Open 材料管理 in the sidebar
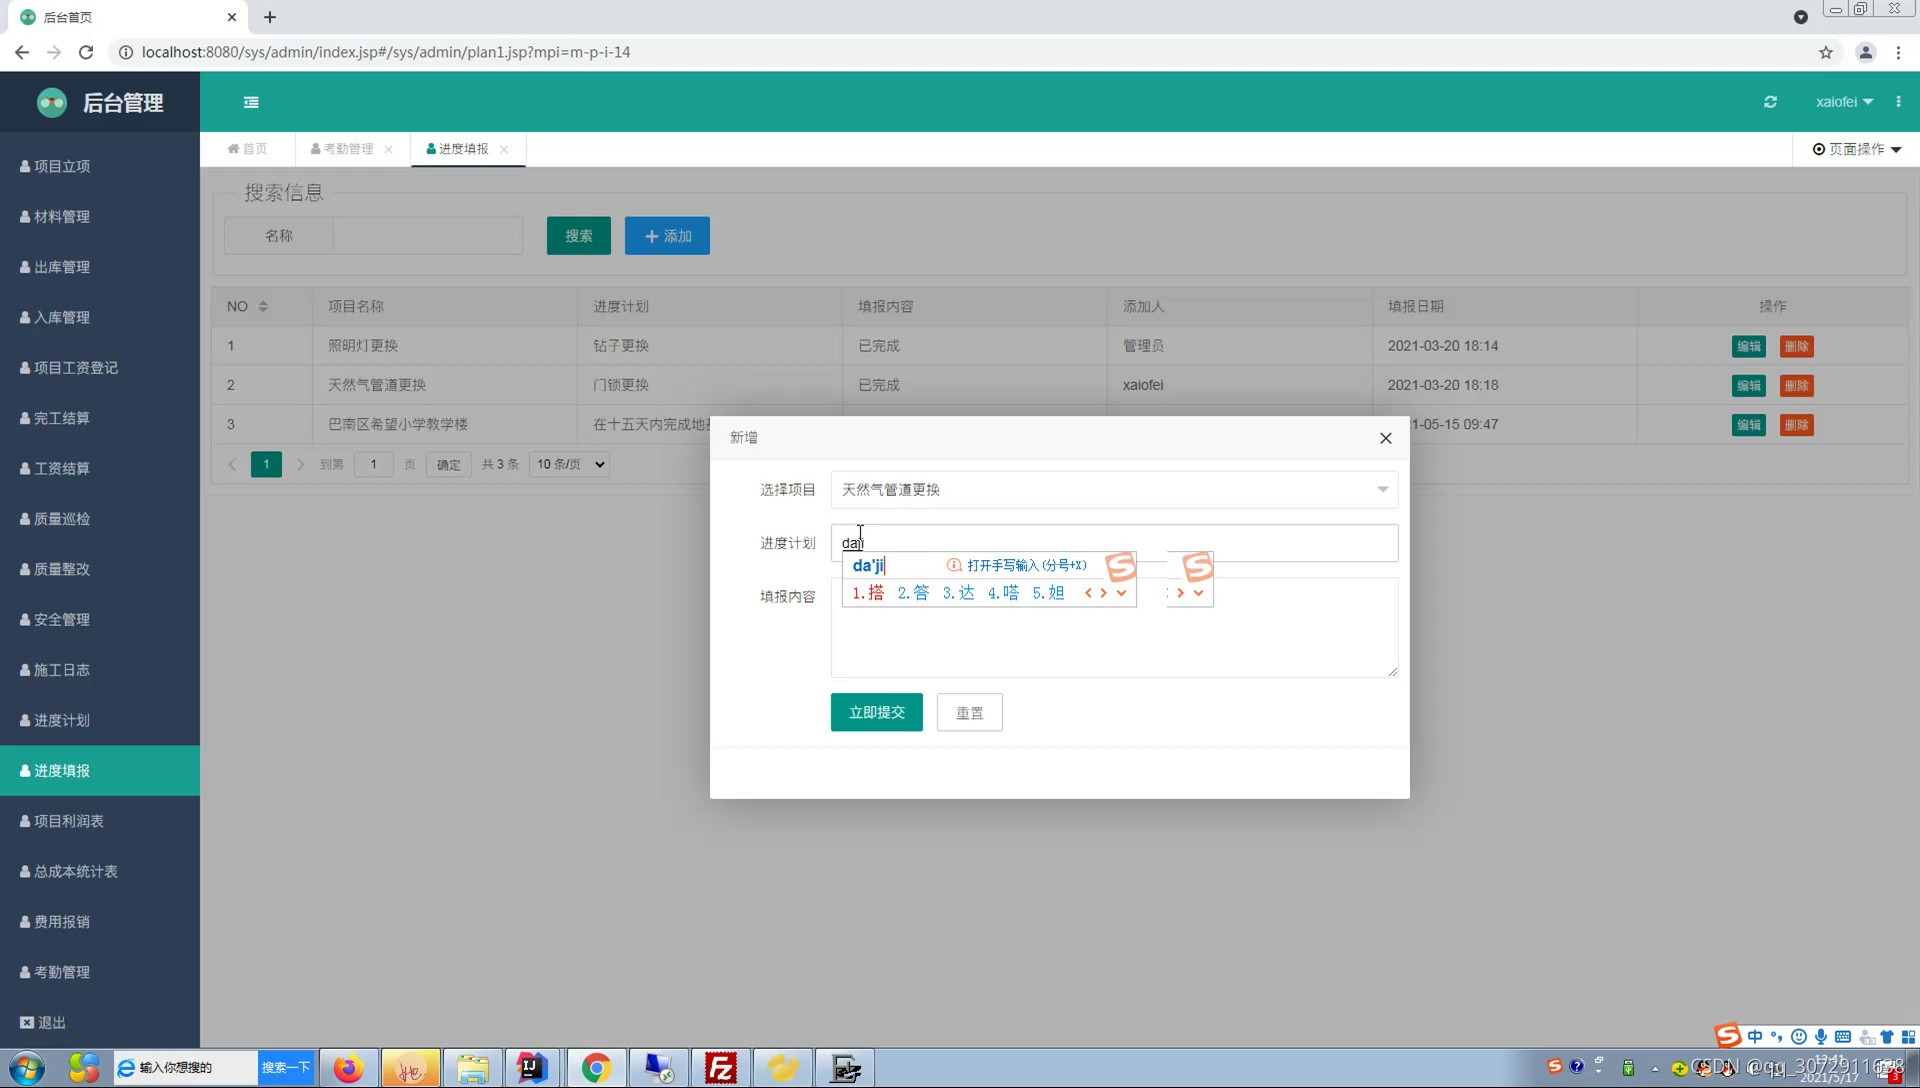 (x=100, y=216)
